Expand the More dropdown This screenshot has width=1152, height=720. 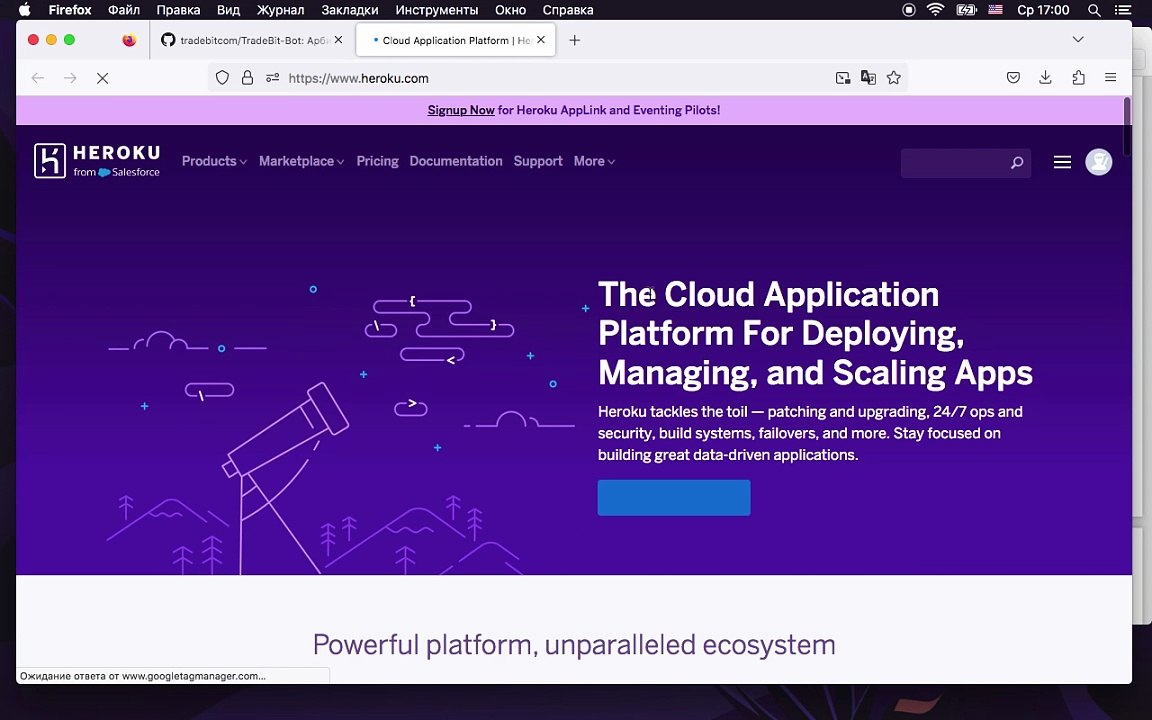point(594,161)
